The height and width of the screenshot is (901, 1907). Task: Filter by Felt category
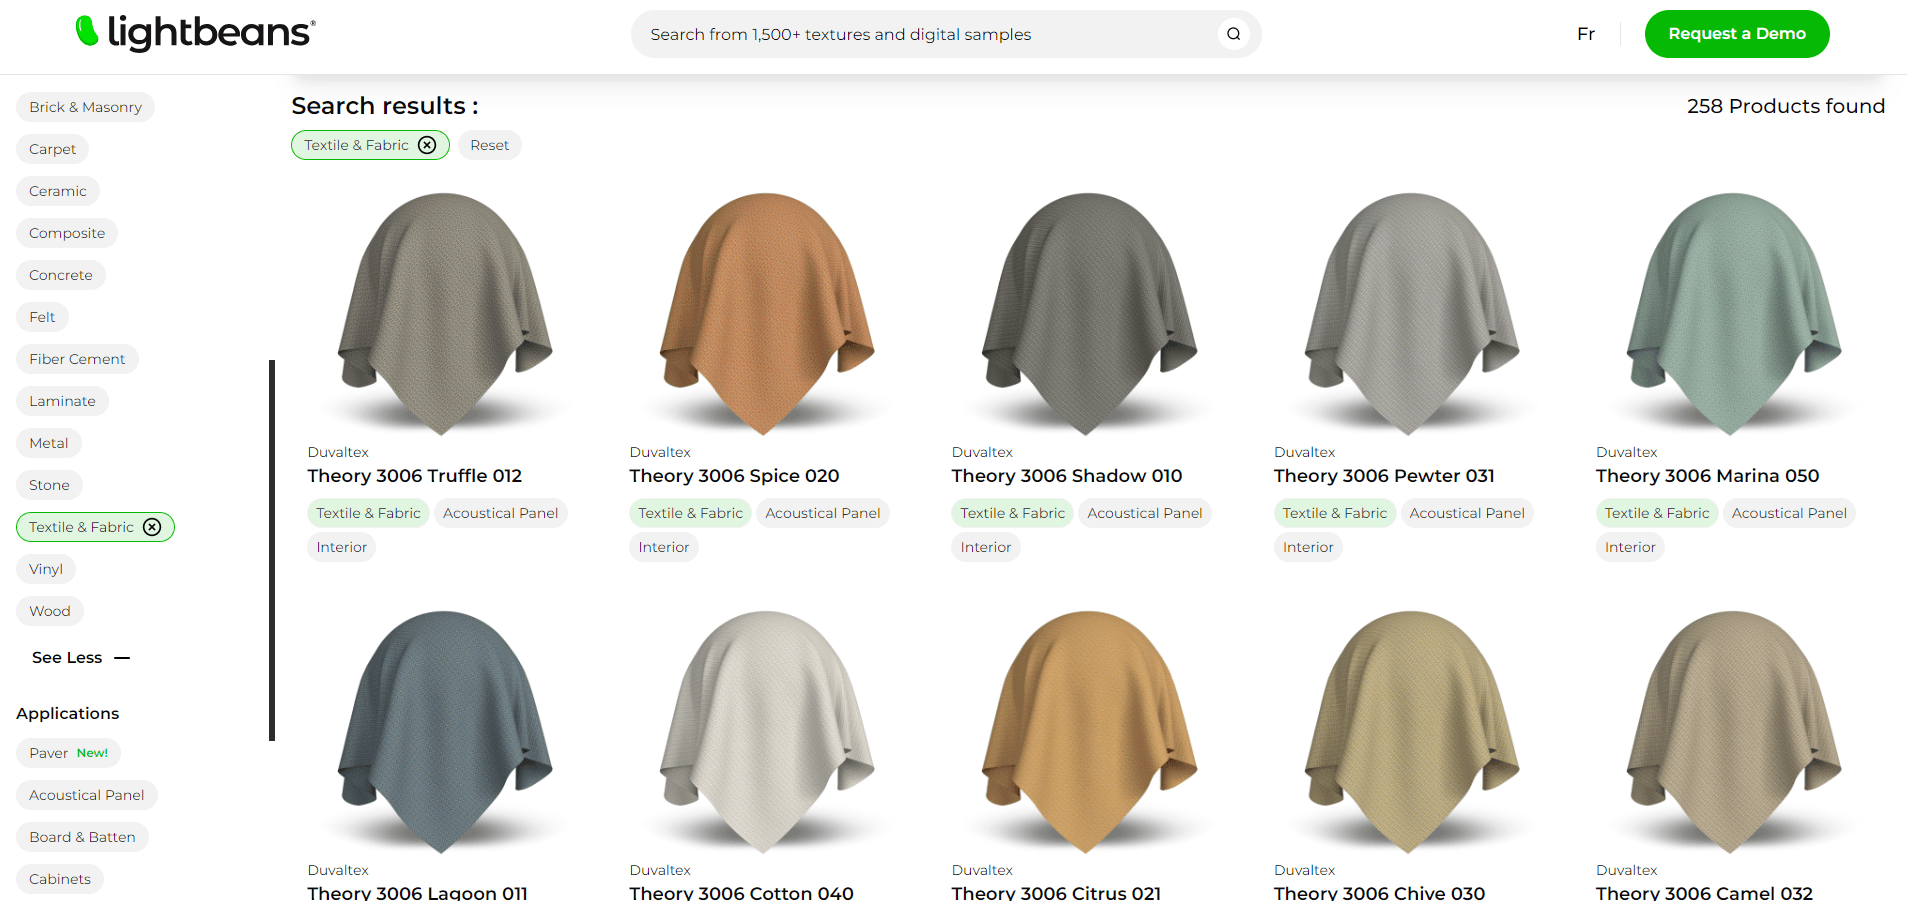(x=42, y=317)
